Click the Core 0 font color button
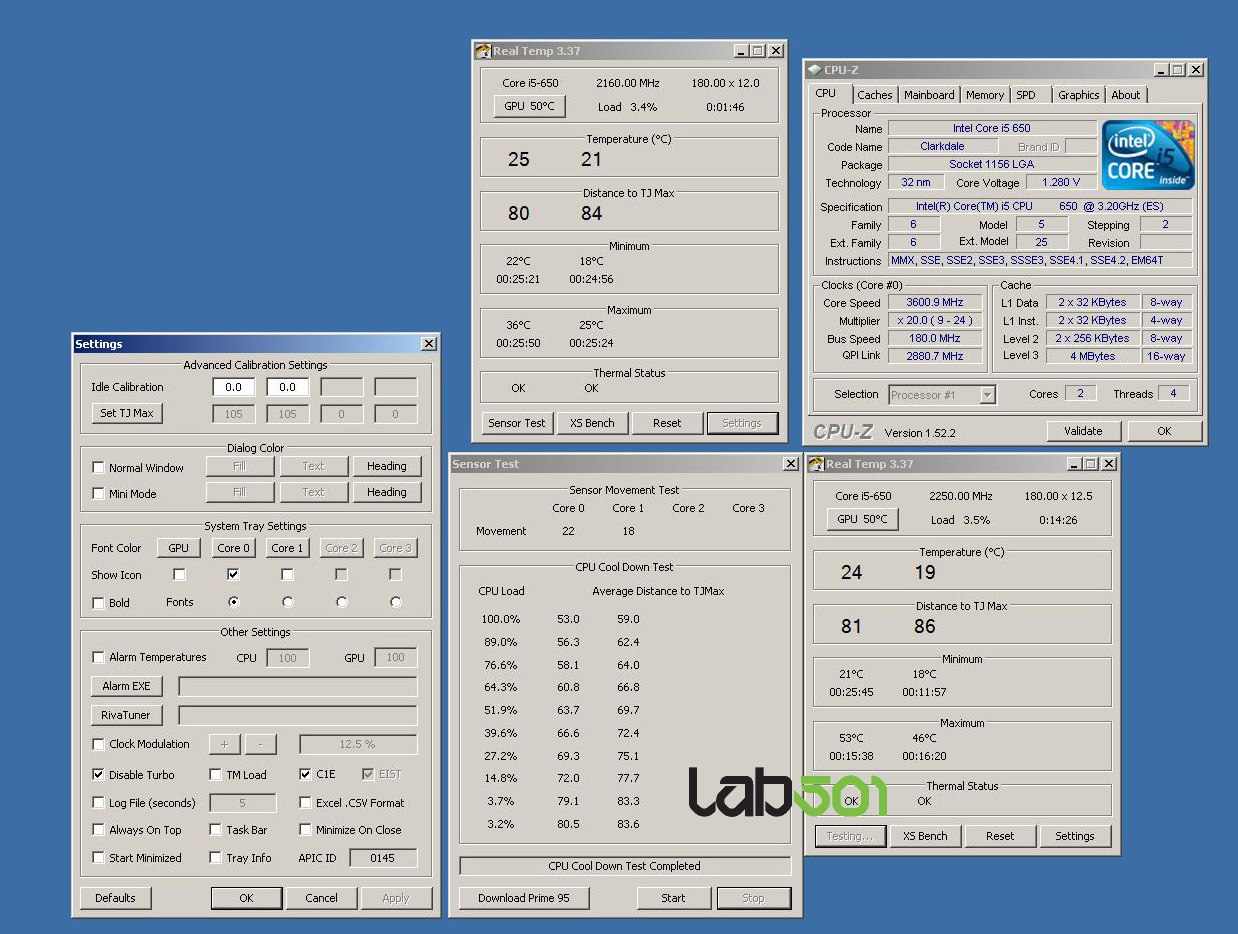Image resolution: width=1238 pixels, height=934 pixels. [x=233, y=548]
